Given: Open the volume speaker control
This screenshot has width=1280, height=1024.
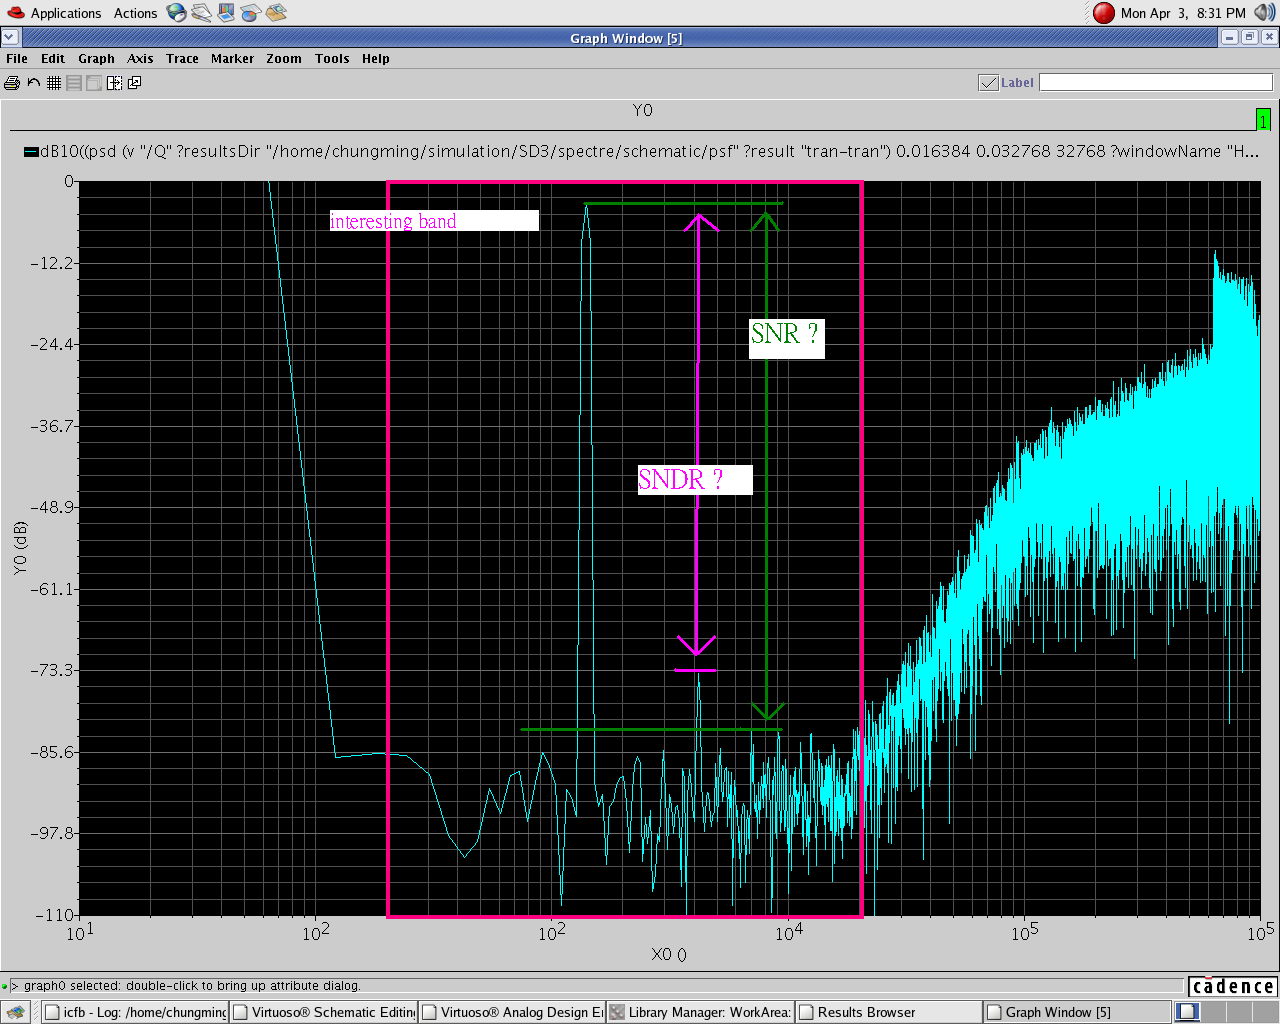Looking at the screenshot, I should [1265, 13].
